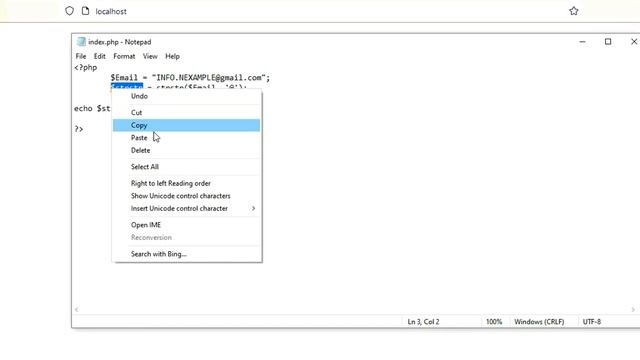Expand the Insert Unicode control character submenu
Viewport: 640px width, 360px height.
point(187,209)
